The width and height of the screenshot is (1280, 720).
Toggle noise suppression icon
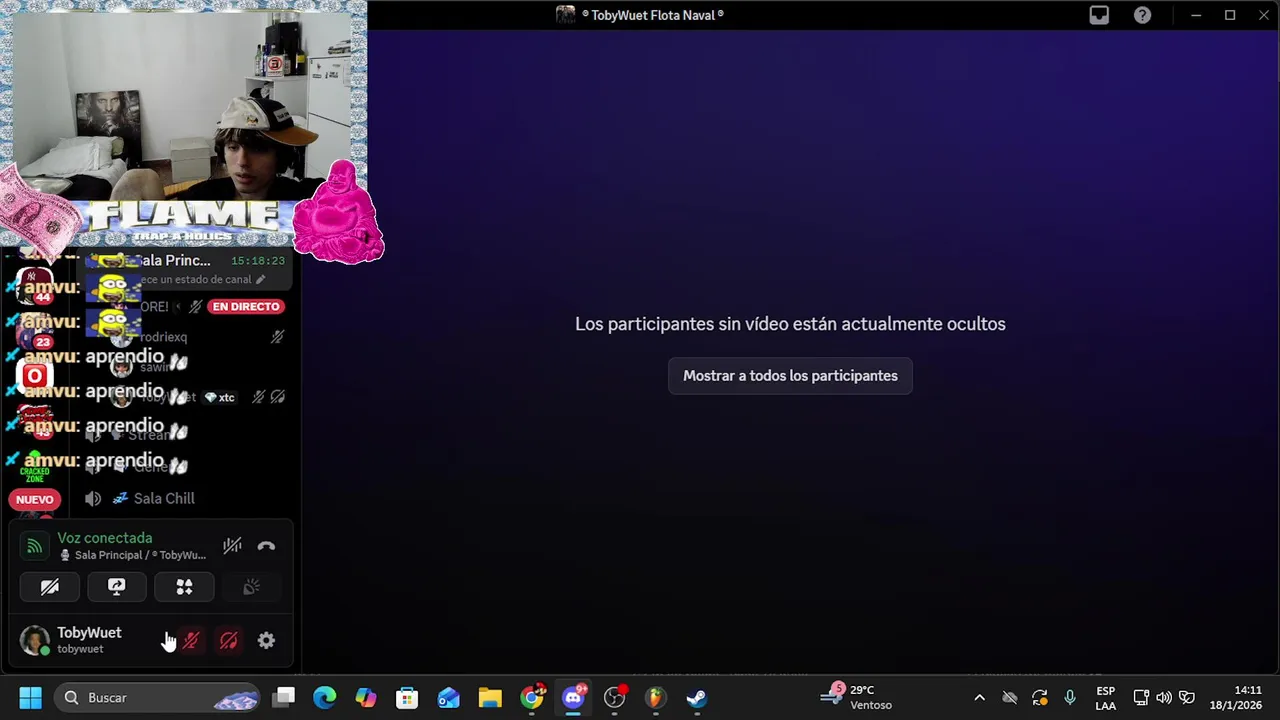(x=232, y=546)
